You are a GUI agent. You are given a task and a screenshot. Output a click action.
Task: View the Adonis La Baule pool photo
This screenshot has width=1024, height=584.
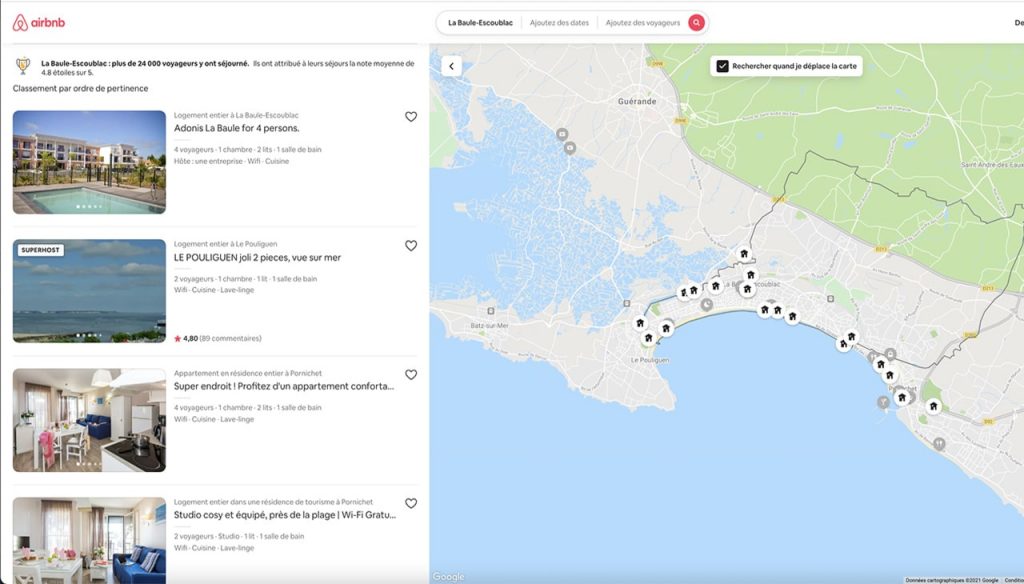pyautogui.click(x=89, y=162)
